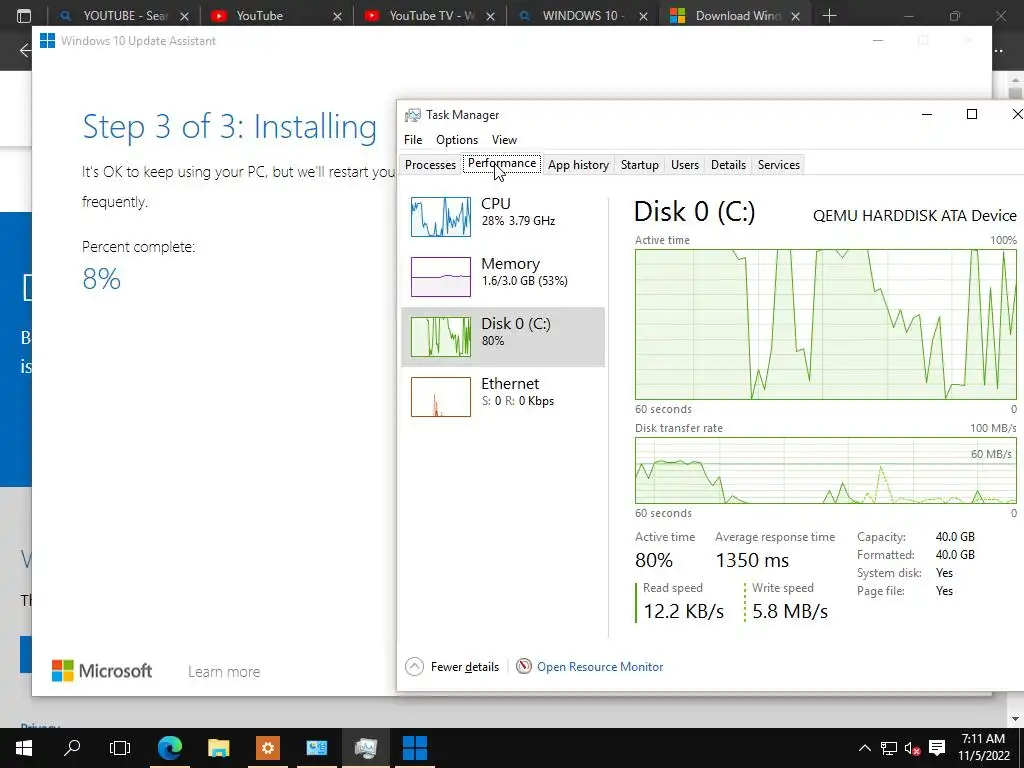This screenshot has width=1024, height=768.
Task: Open the Task Manager File menu
Action: click(413, 140)
